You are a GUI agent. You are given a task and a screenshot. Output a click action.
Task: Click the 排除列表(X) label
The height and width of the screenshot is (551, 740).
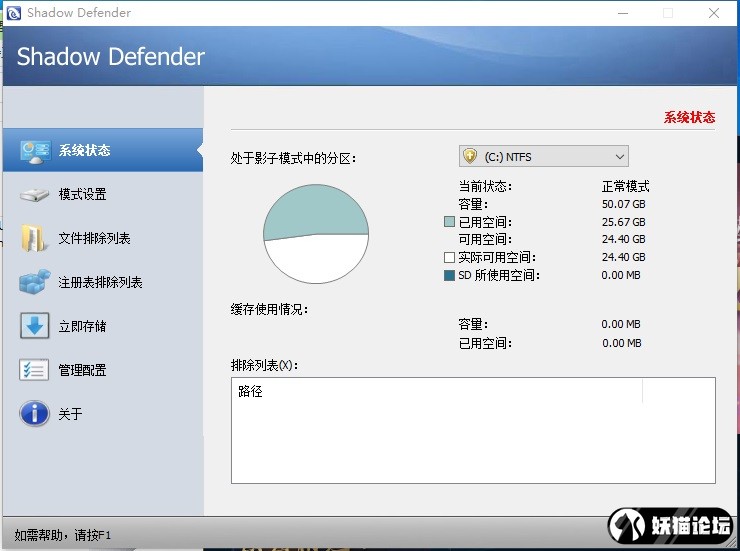click(x=264, y=365)
